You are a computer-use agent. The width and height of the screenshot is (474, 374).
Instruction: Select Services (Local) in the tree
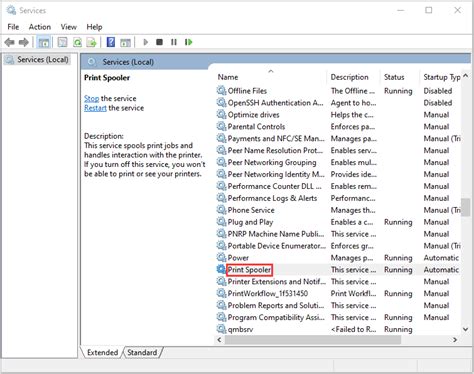coord(37,60)
